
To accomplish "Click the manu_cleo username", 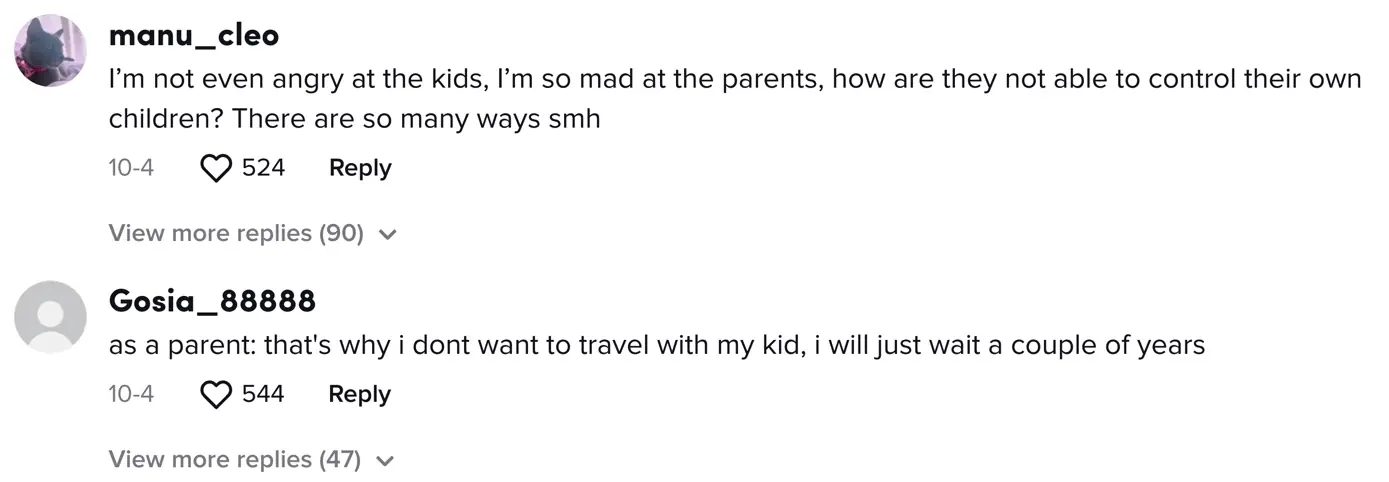I will (193, 36).
